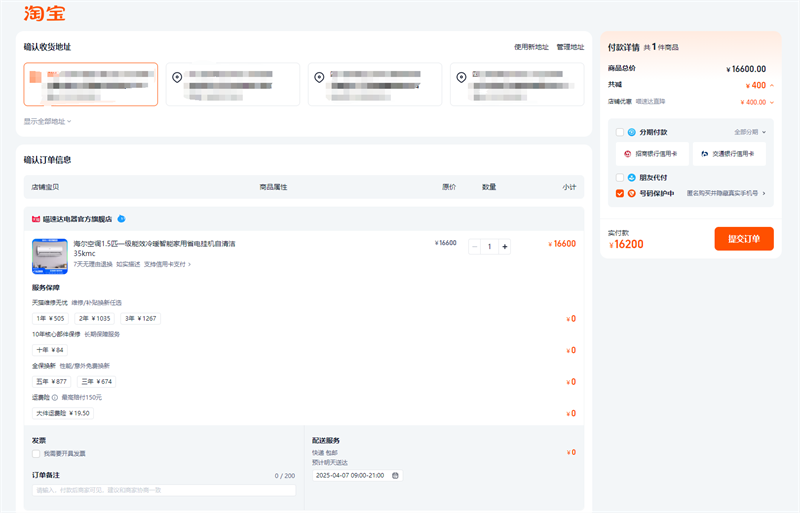The height and width of the screenshot is (513, 800).
Task: Click the red Tmall store icon
Action: click(36, 218)
